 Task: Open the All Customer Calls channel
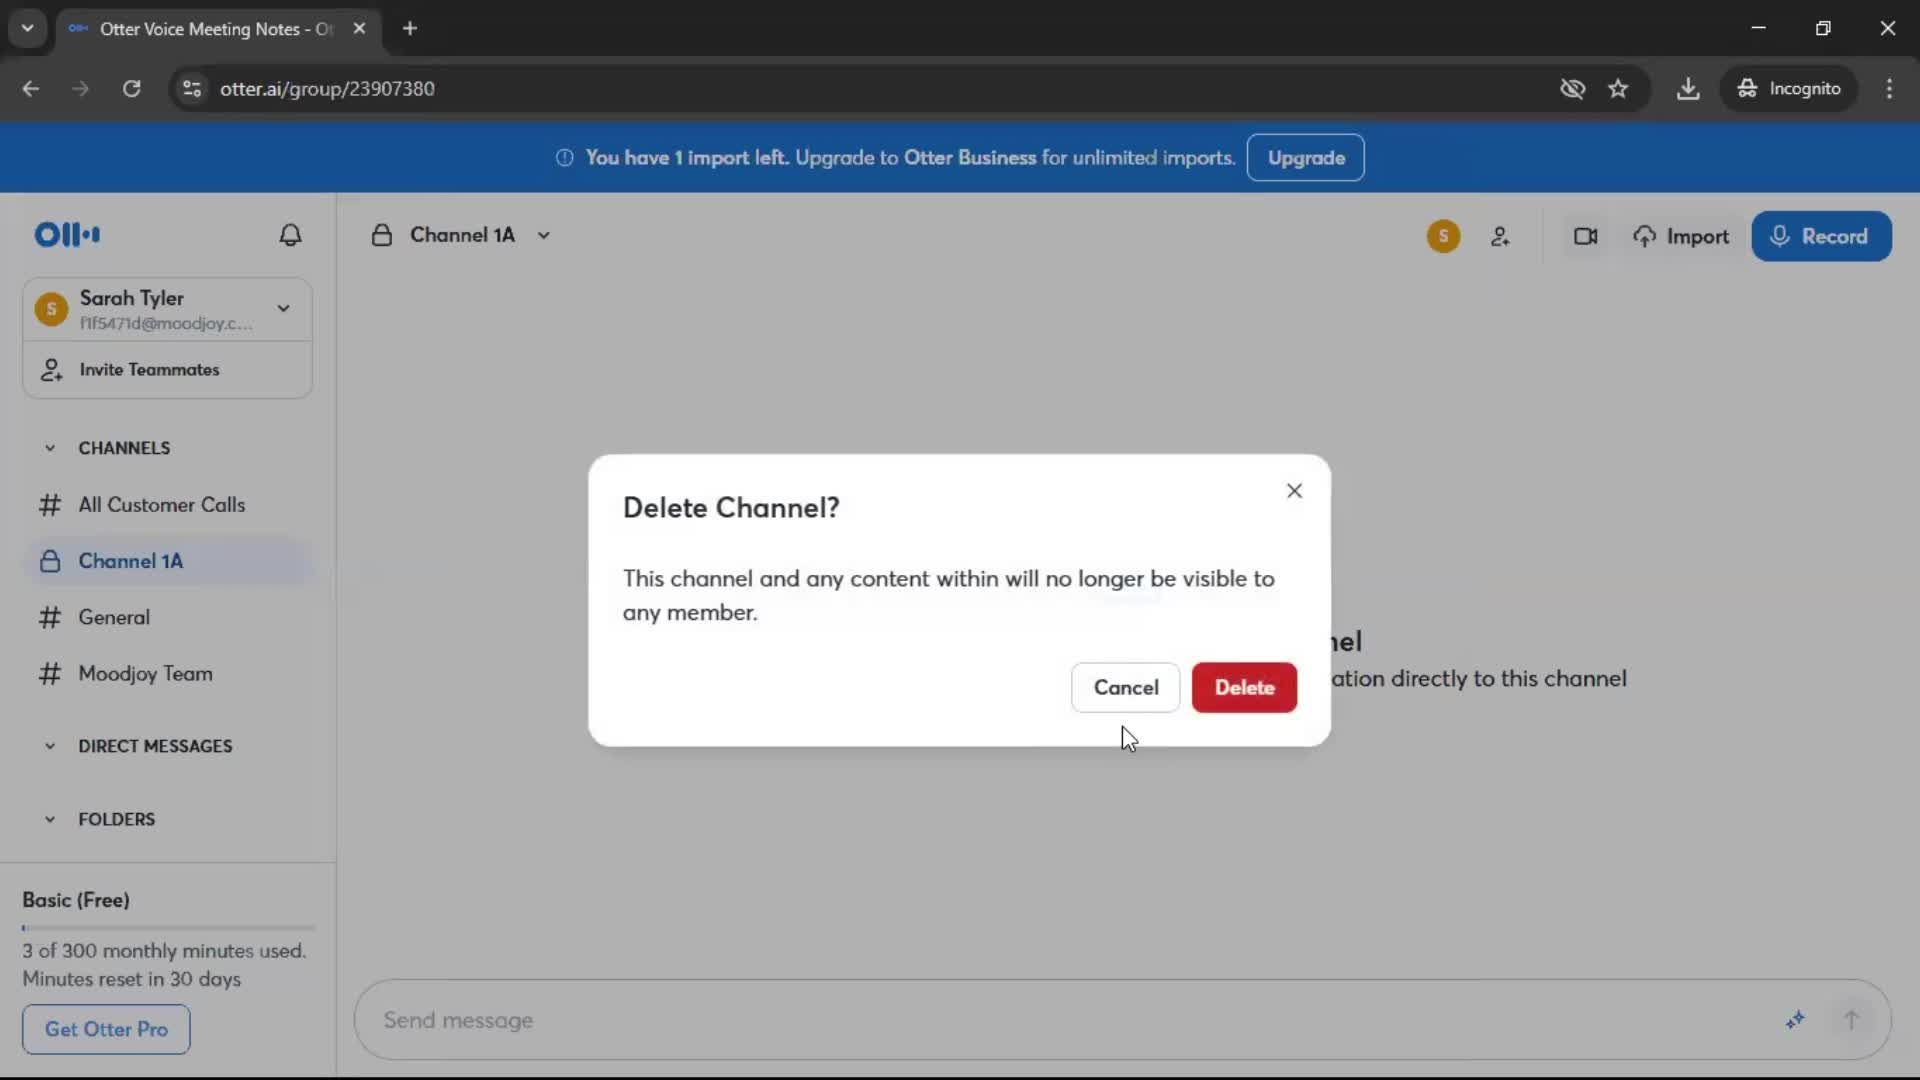161,505
